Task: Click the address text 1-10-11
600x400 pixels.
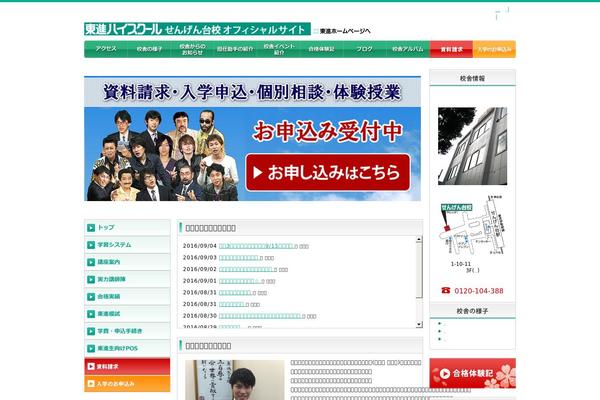Action: click(461, 264)
